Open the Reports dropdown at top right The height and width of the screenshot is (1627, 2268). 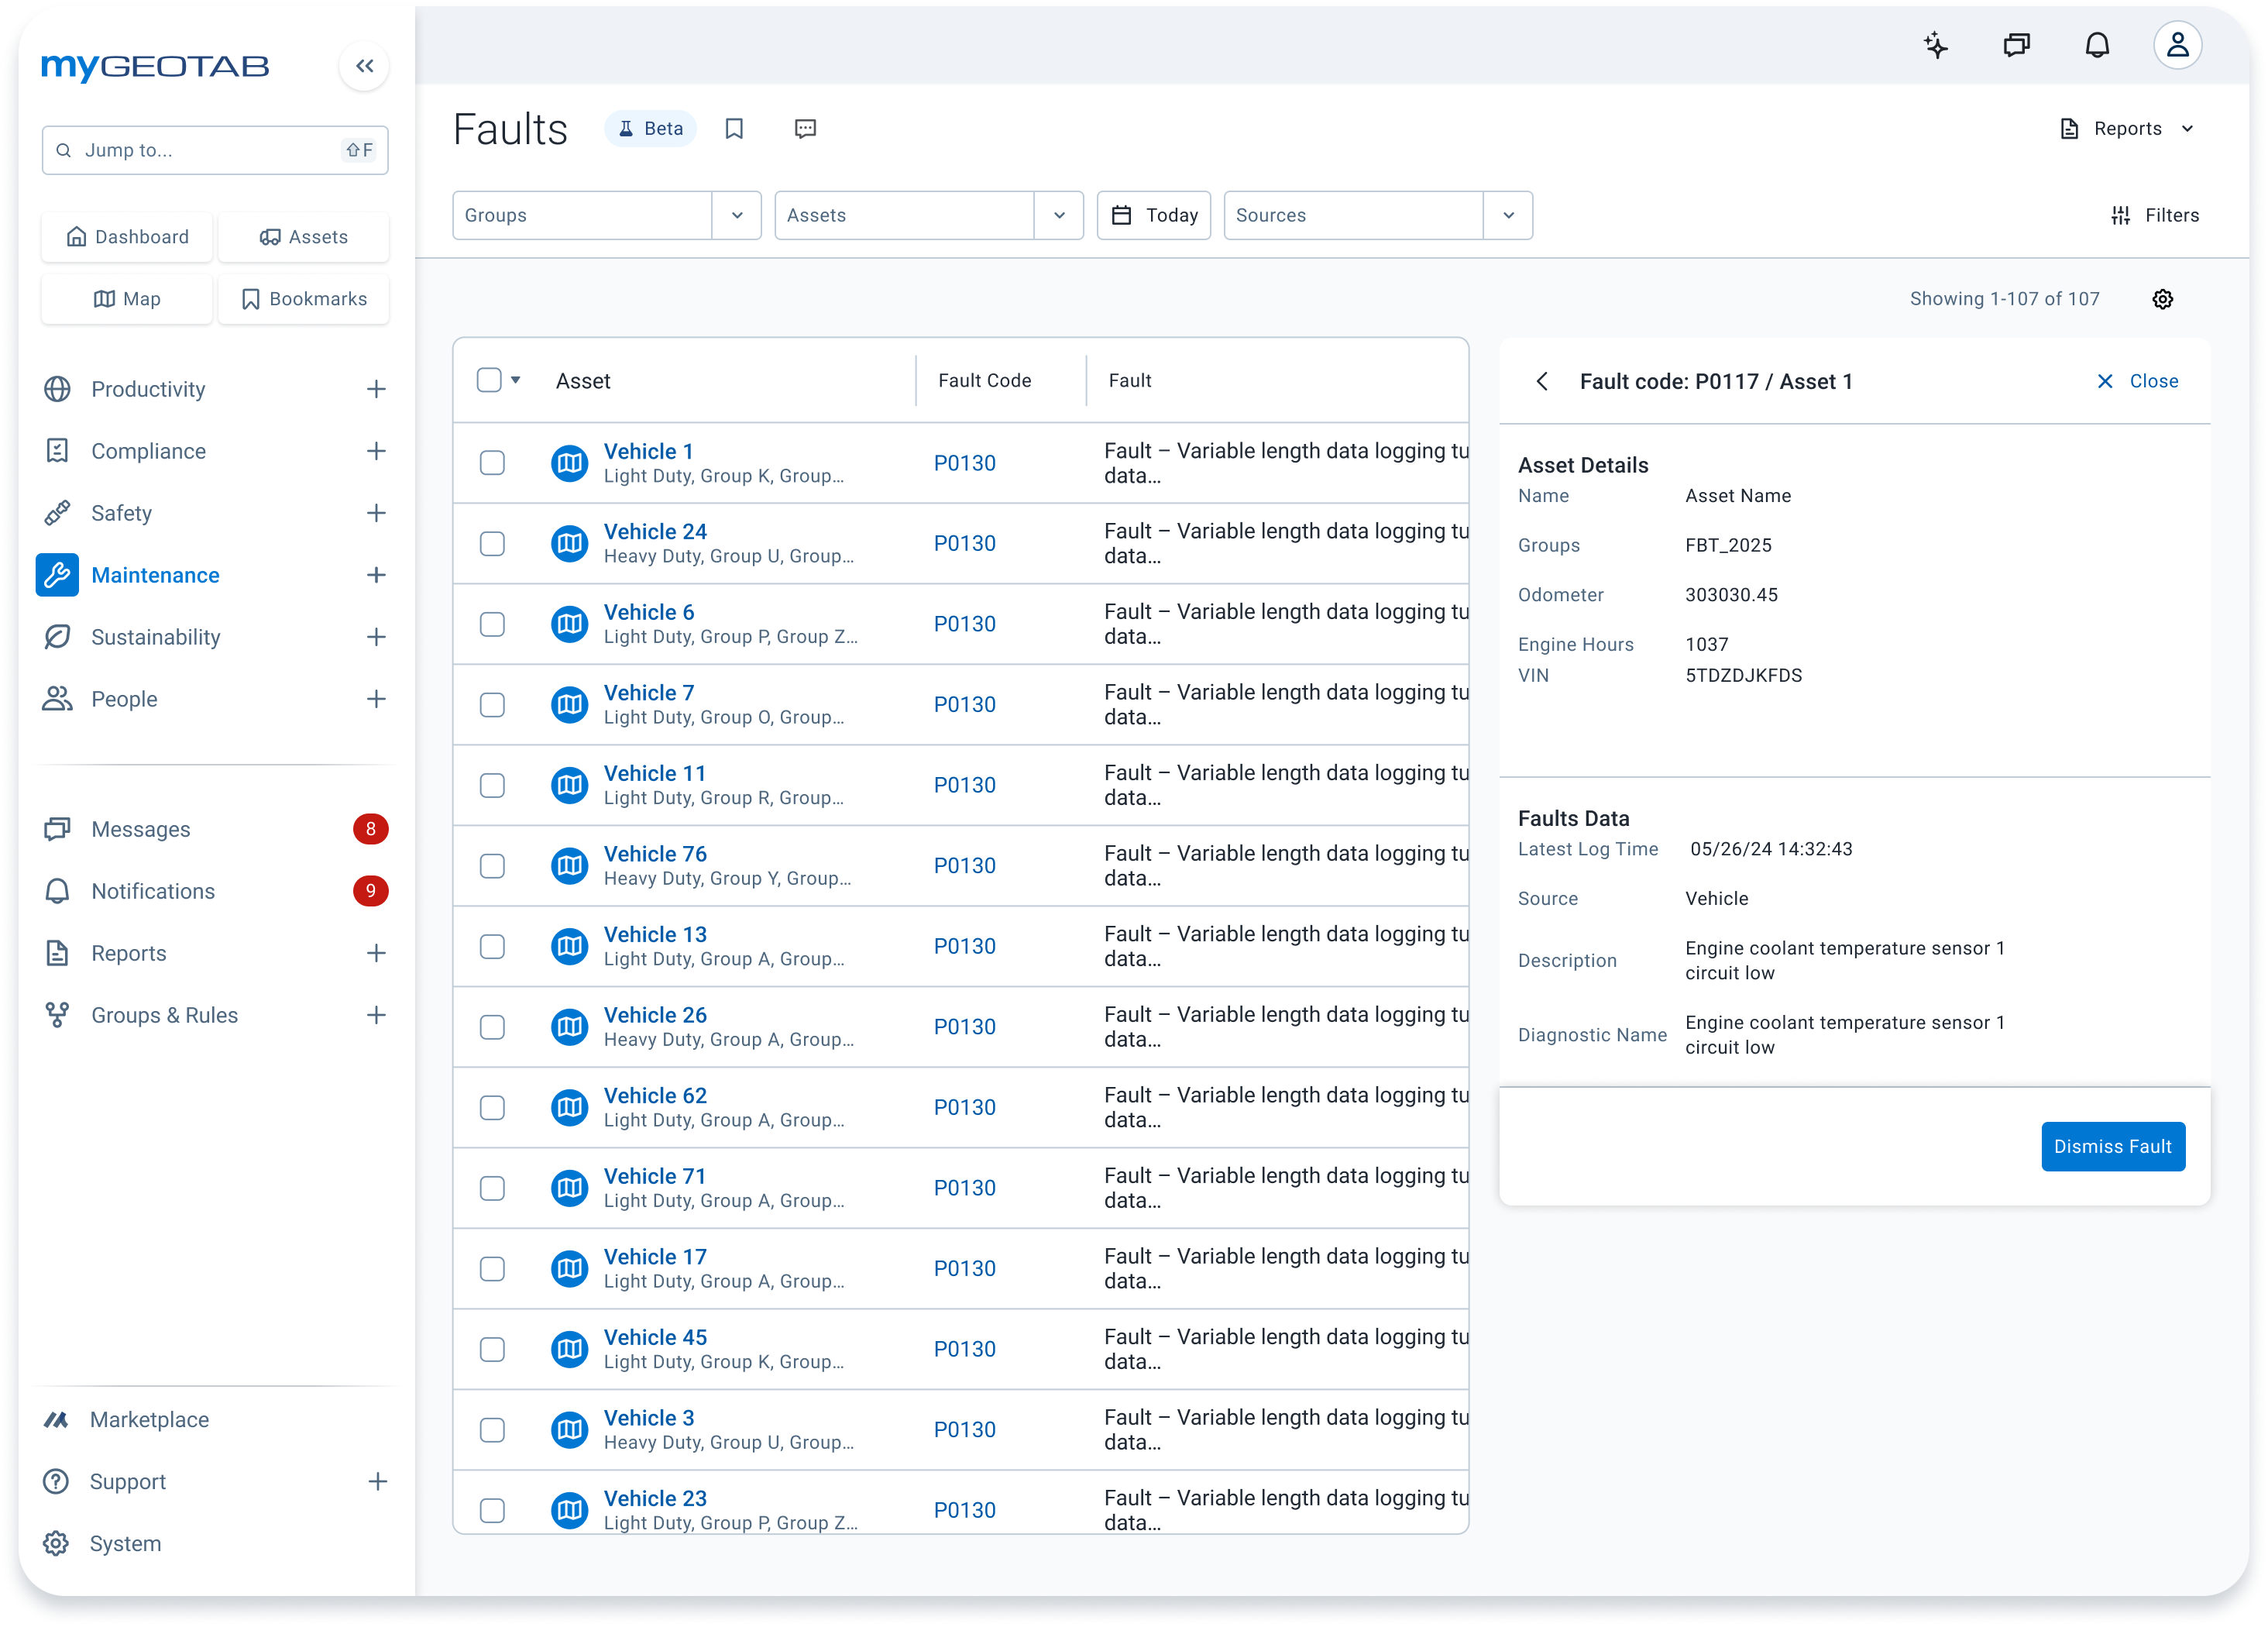(2128, 129)
